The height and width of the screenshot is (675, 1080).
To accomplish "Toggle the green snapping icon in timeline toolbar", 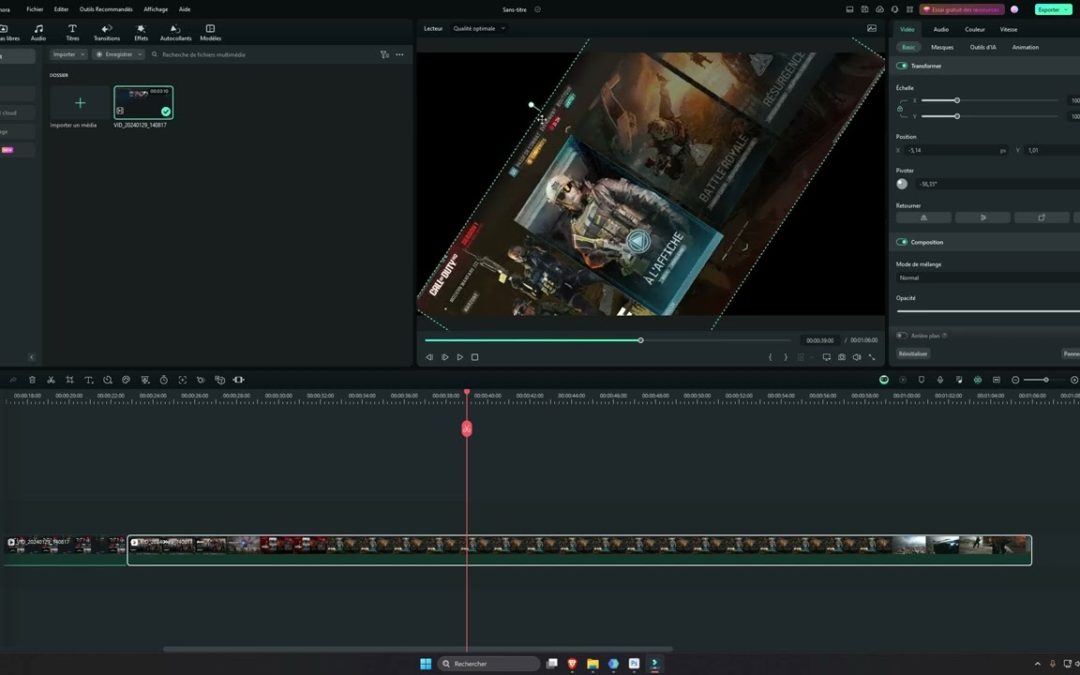I will click(x=977, y=380).
